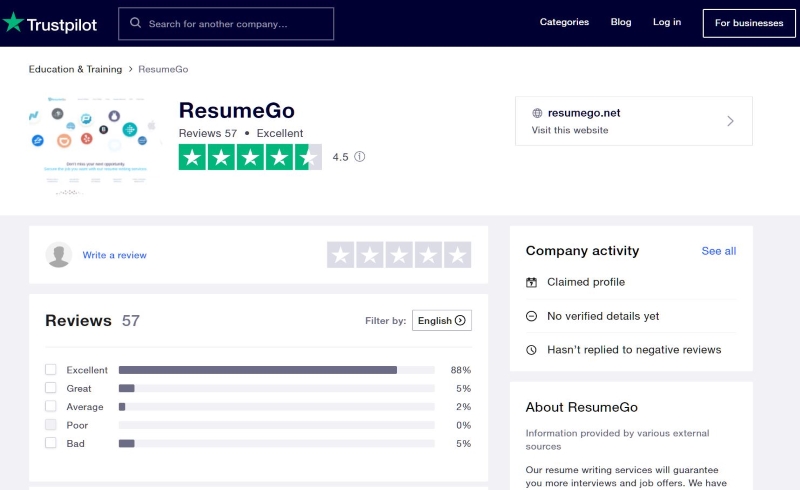
Task: Click the No verified details yet text
Action: coord(603,316)
